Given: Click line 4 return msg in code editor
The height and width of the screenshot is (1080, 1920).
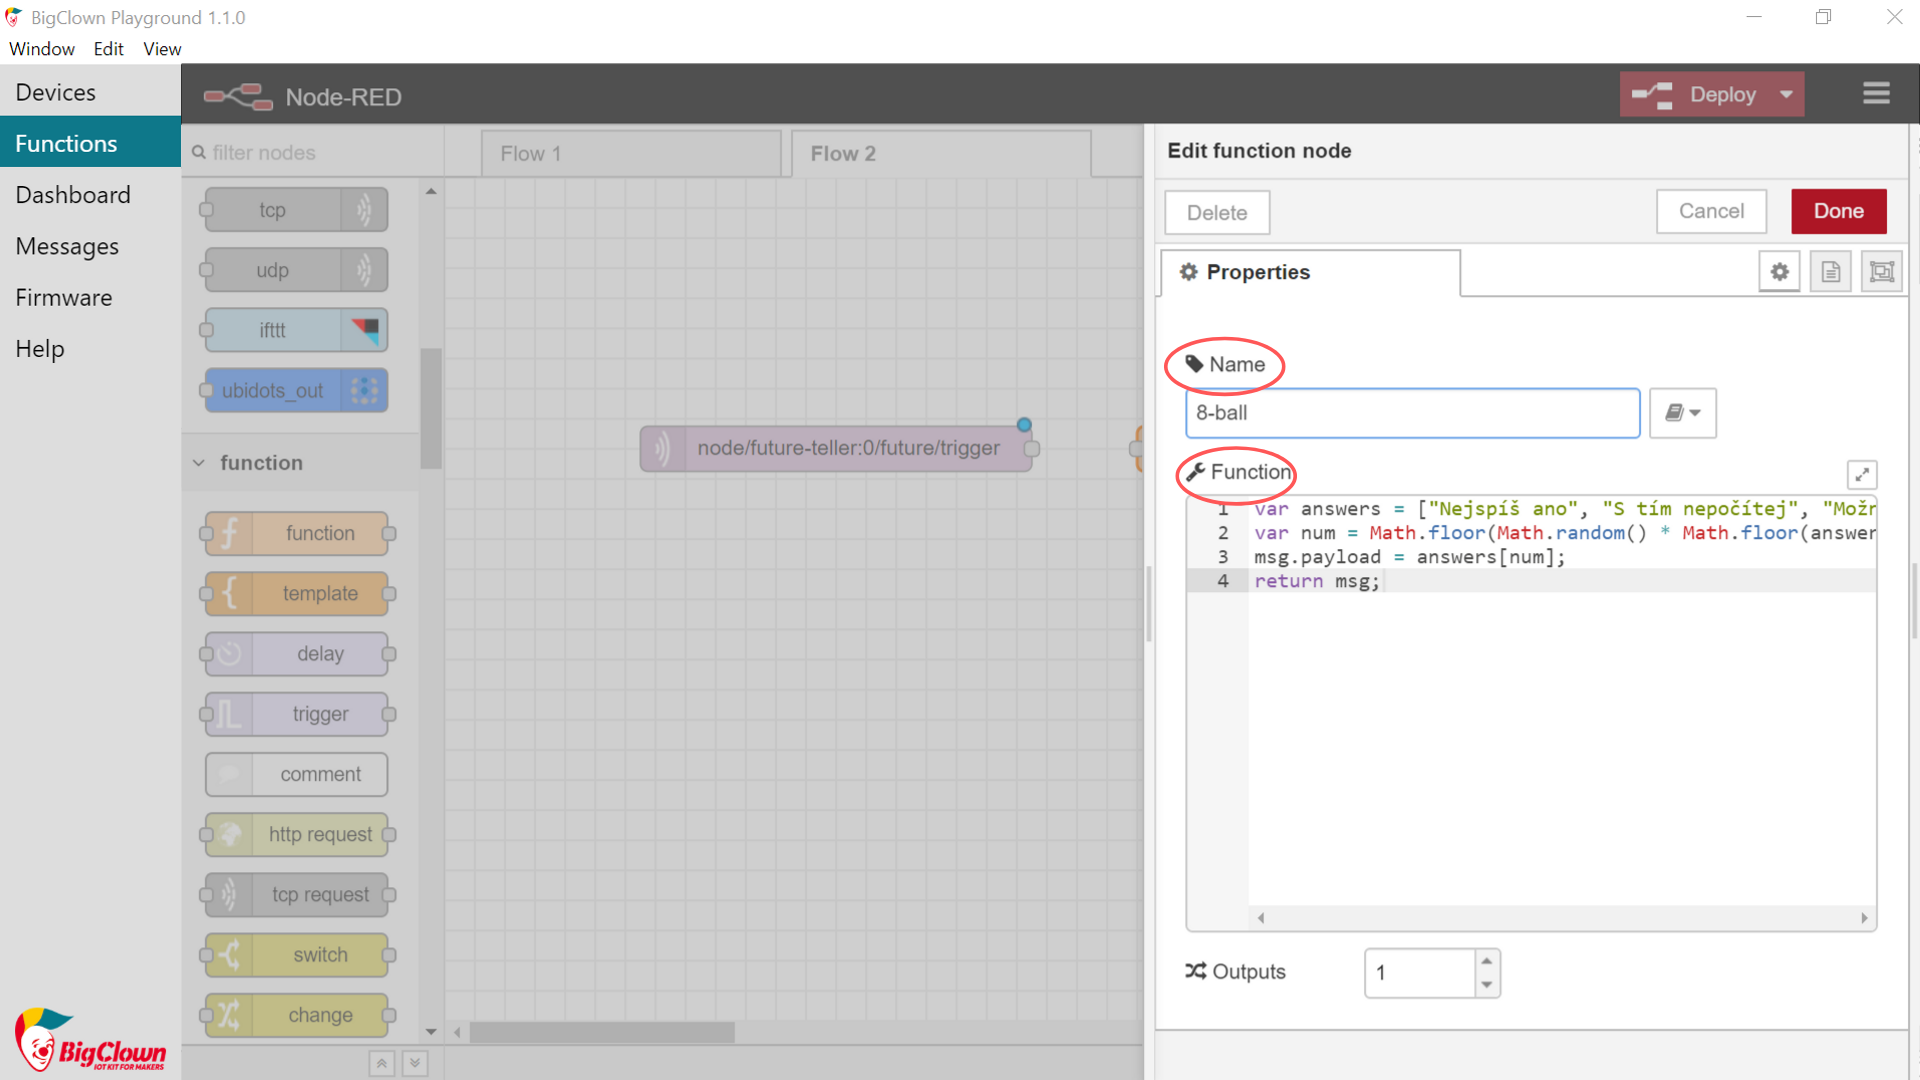Looking at the screenshot, I should [1316, 581].
